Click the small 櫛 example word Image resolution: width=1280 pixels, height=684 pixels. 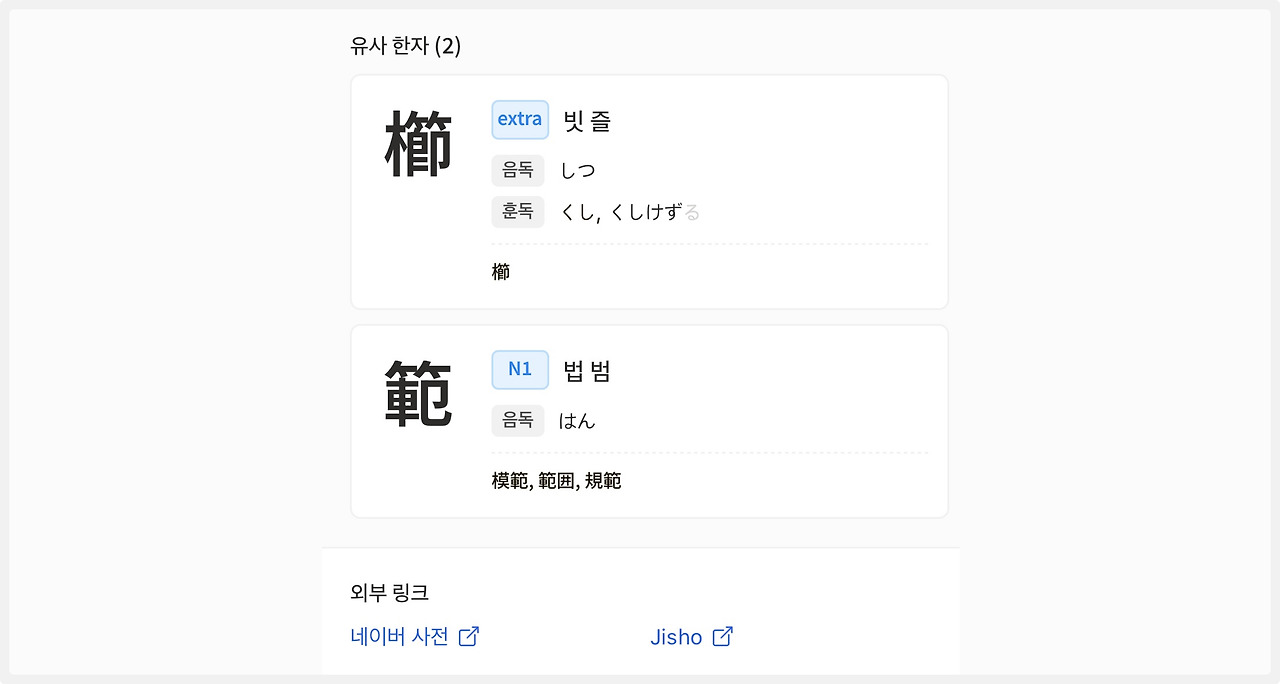point(501,272)
